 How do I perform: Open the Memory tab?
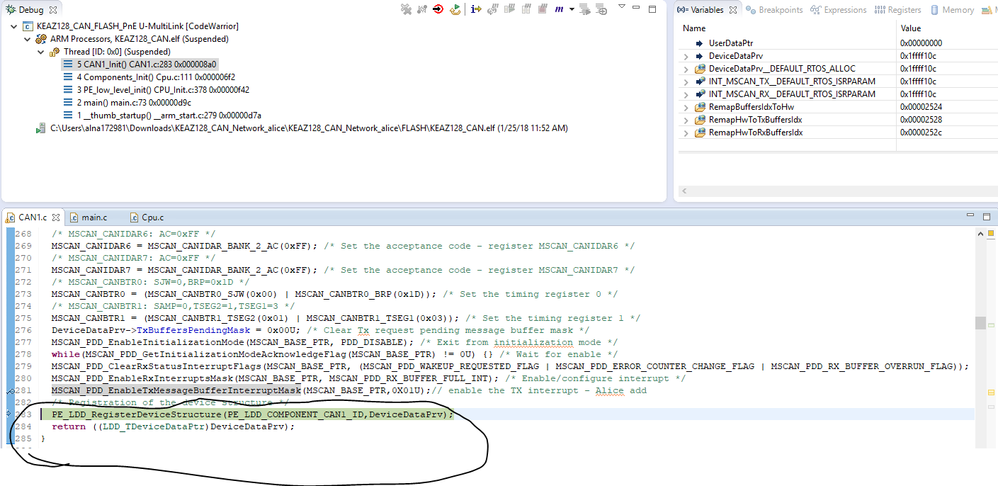point(952,10)
